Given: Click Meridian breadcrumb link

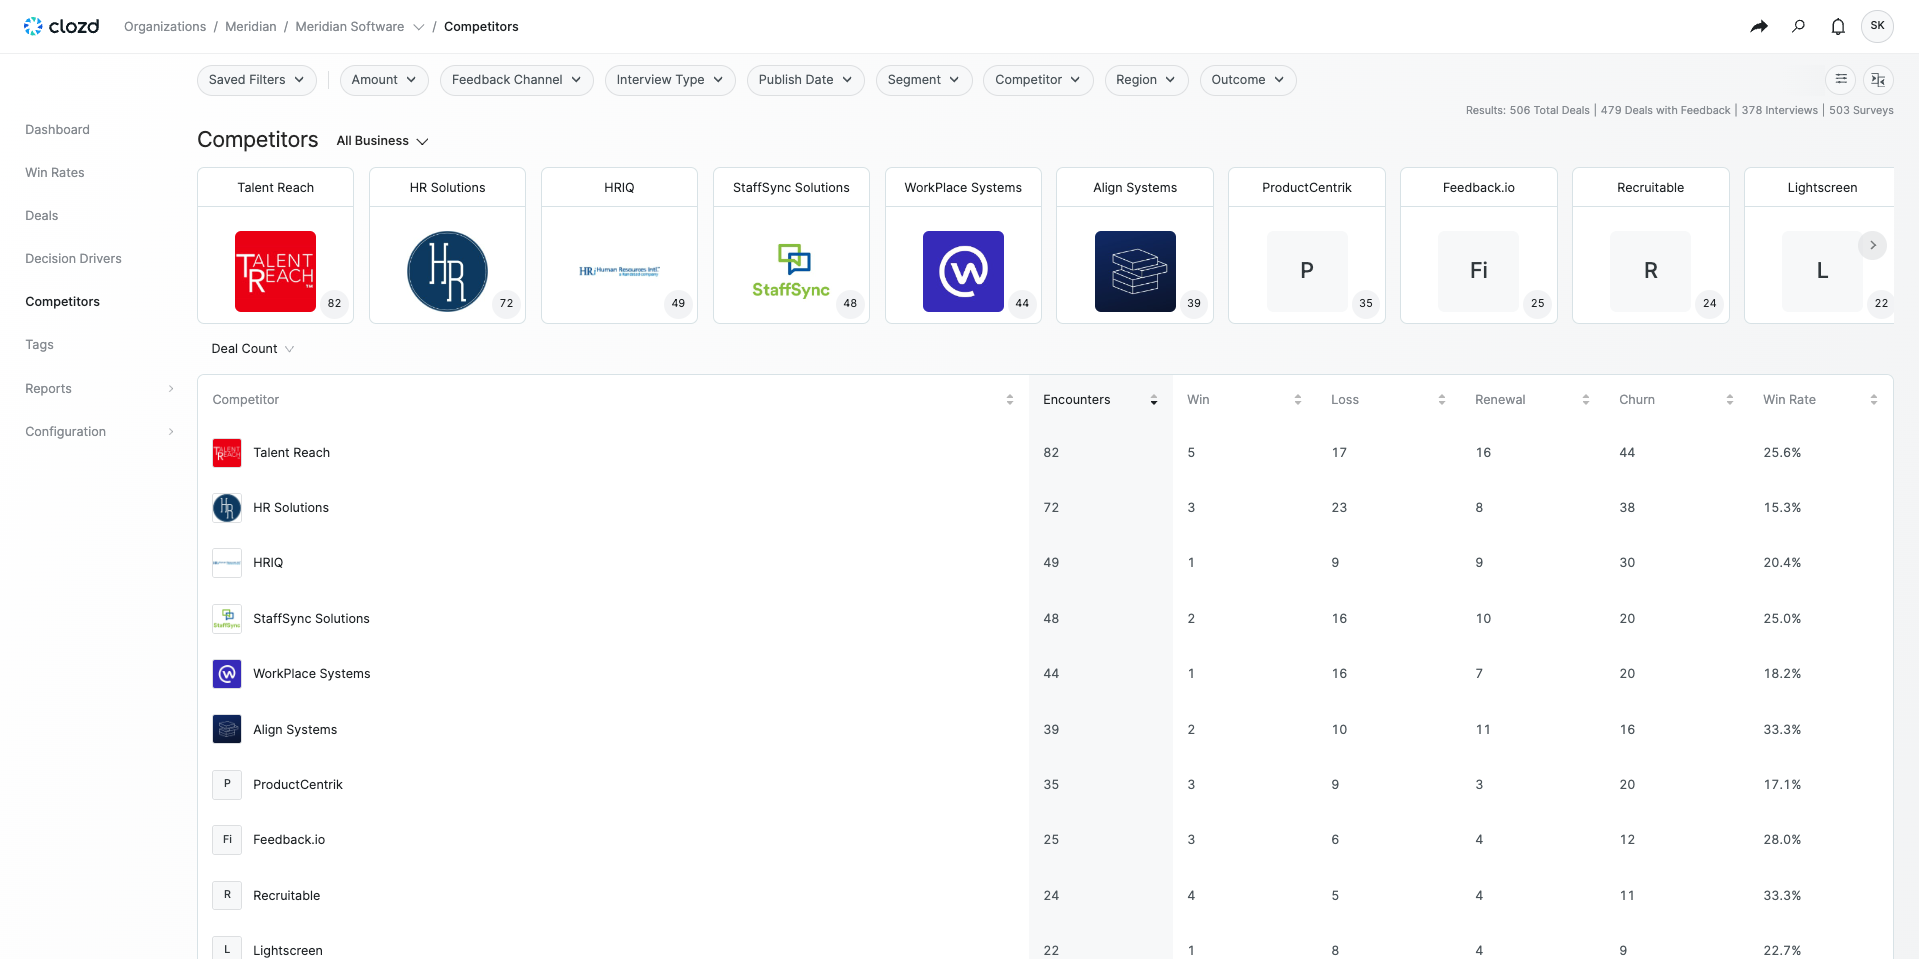Looking at the screenshot, I should pos(251,27).
